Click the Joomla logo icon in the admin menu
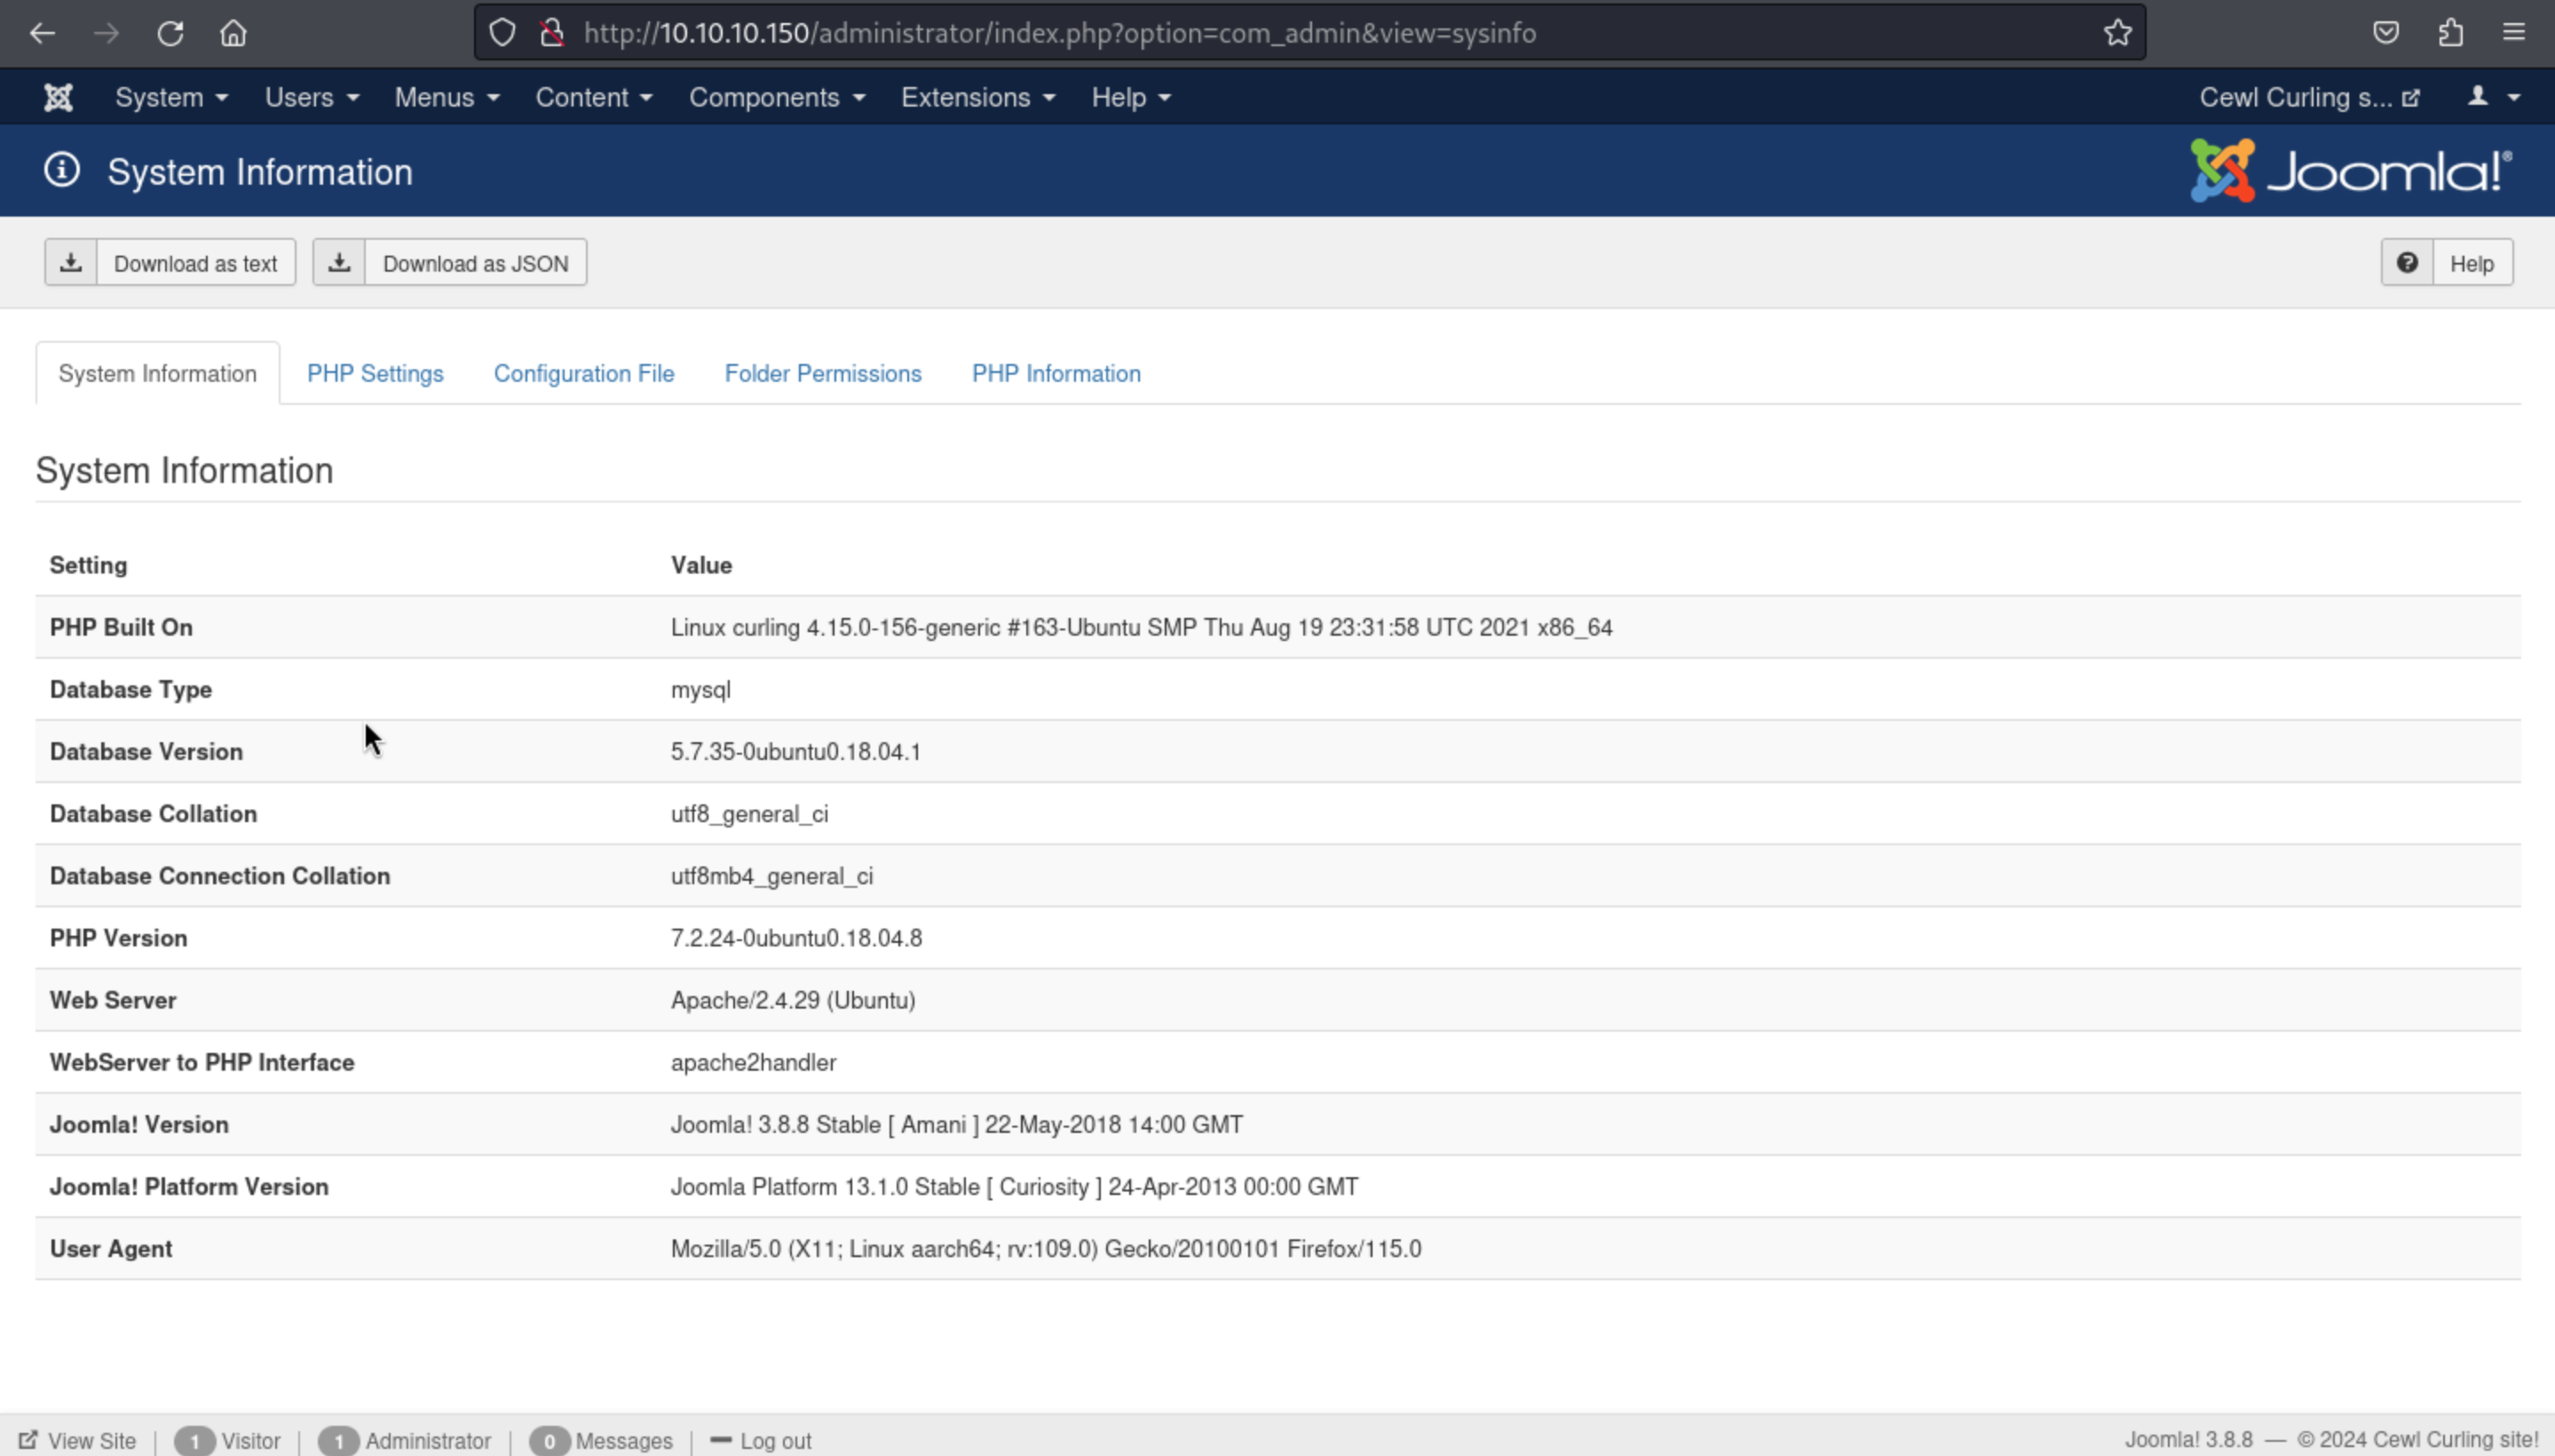The width and height of the screenshot is (2555, 1456). (58, 97)
